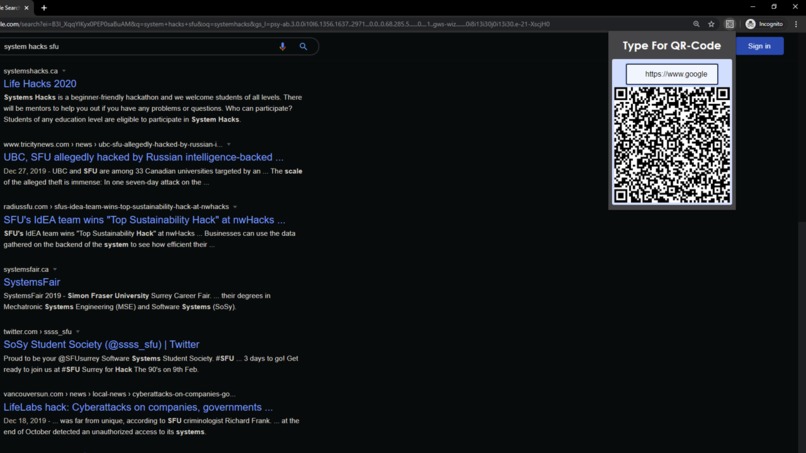Restore down the browser window
806x453 pixels.
pos(774,7)
